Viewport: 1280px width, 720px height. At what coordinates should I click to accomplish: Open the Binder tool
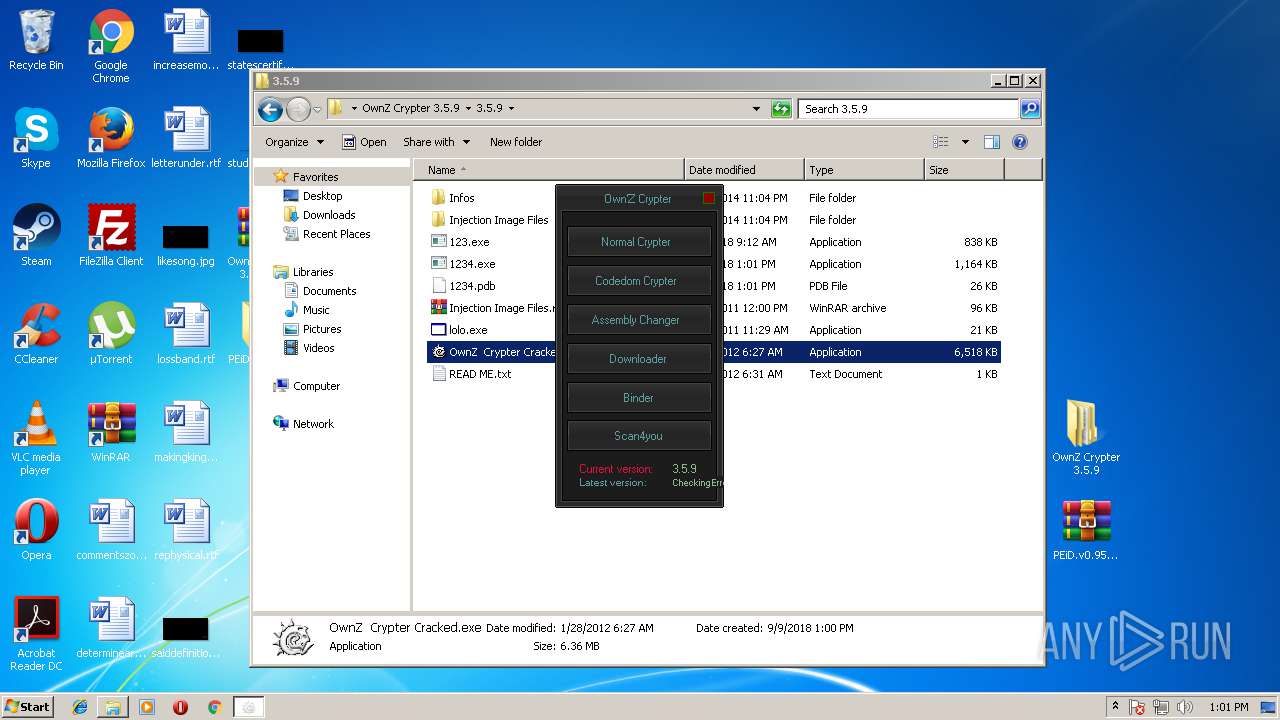pos(639,398)
